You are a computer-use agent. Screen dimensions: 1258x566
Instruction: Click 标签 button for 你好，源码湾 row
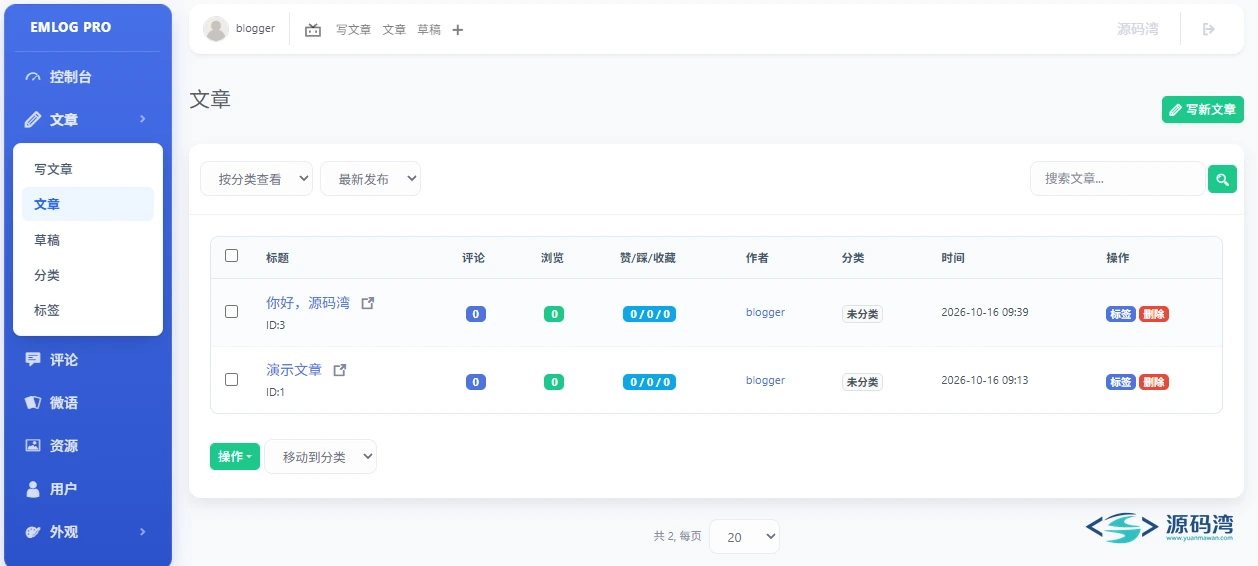[1120, 314]
